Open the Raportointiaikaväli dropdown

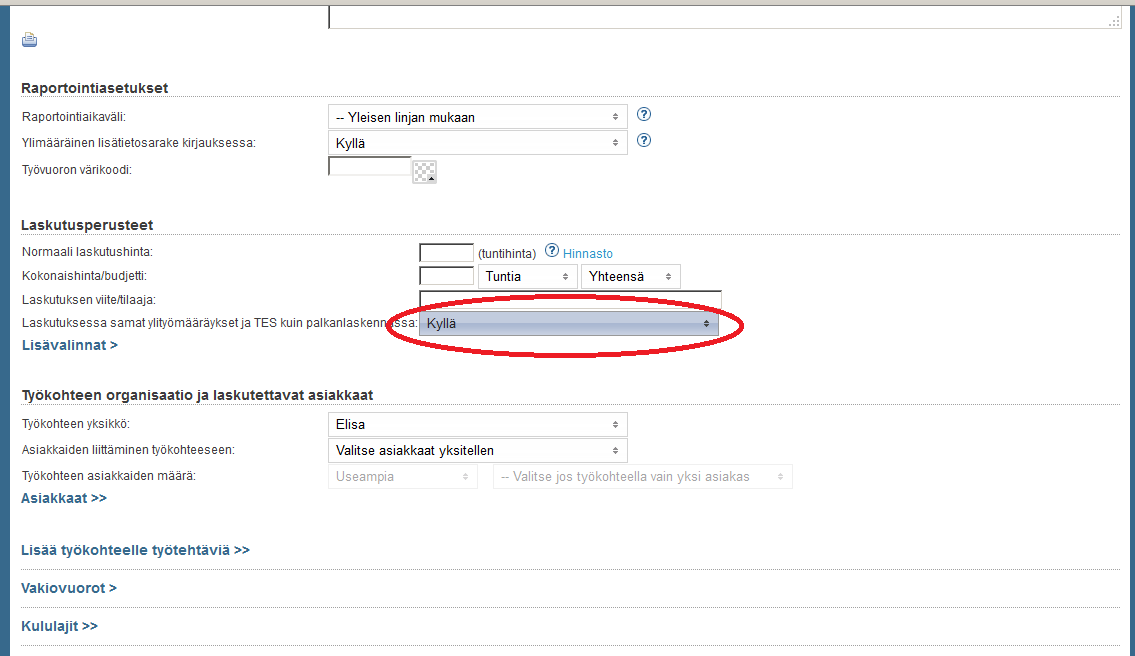[x=477, y=117]
